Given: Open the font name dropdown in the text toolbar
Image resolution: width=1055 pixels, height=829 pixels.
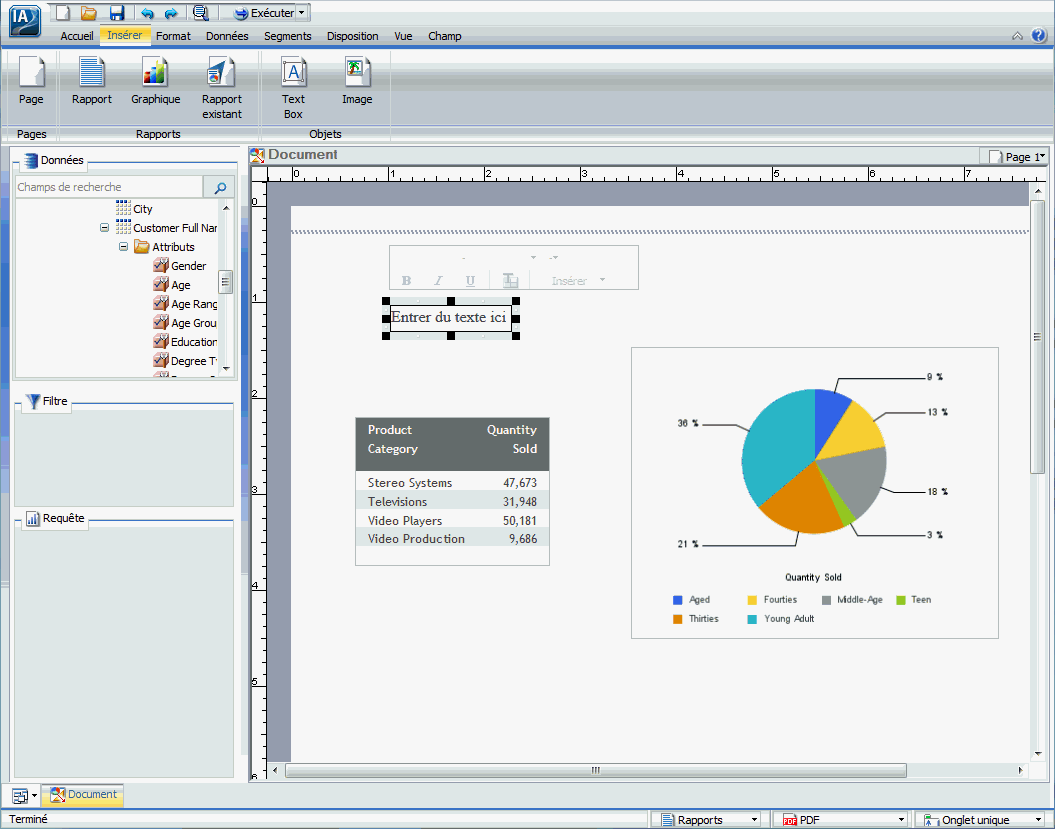Looking at the screenshot, I should pos(533,257).
